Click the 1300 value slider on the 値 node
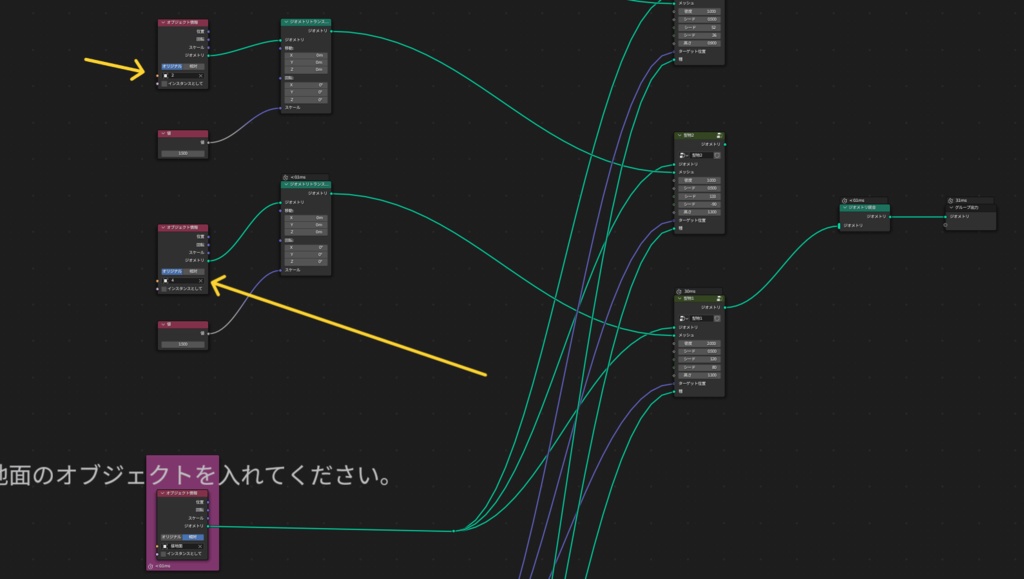1024x579 pixels. pos(183,152)
